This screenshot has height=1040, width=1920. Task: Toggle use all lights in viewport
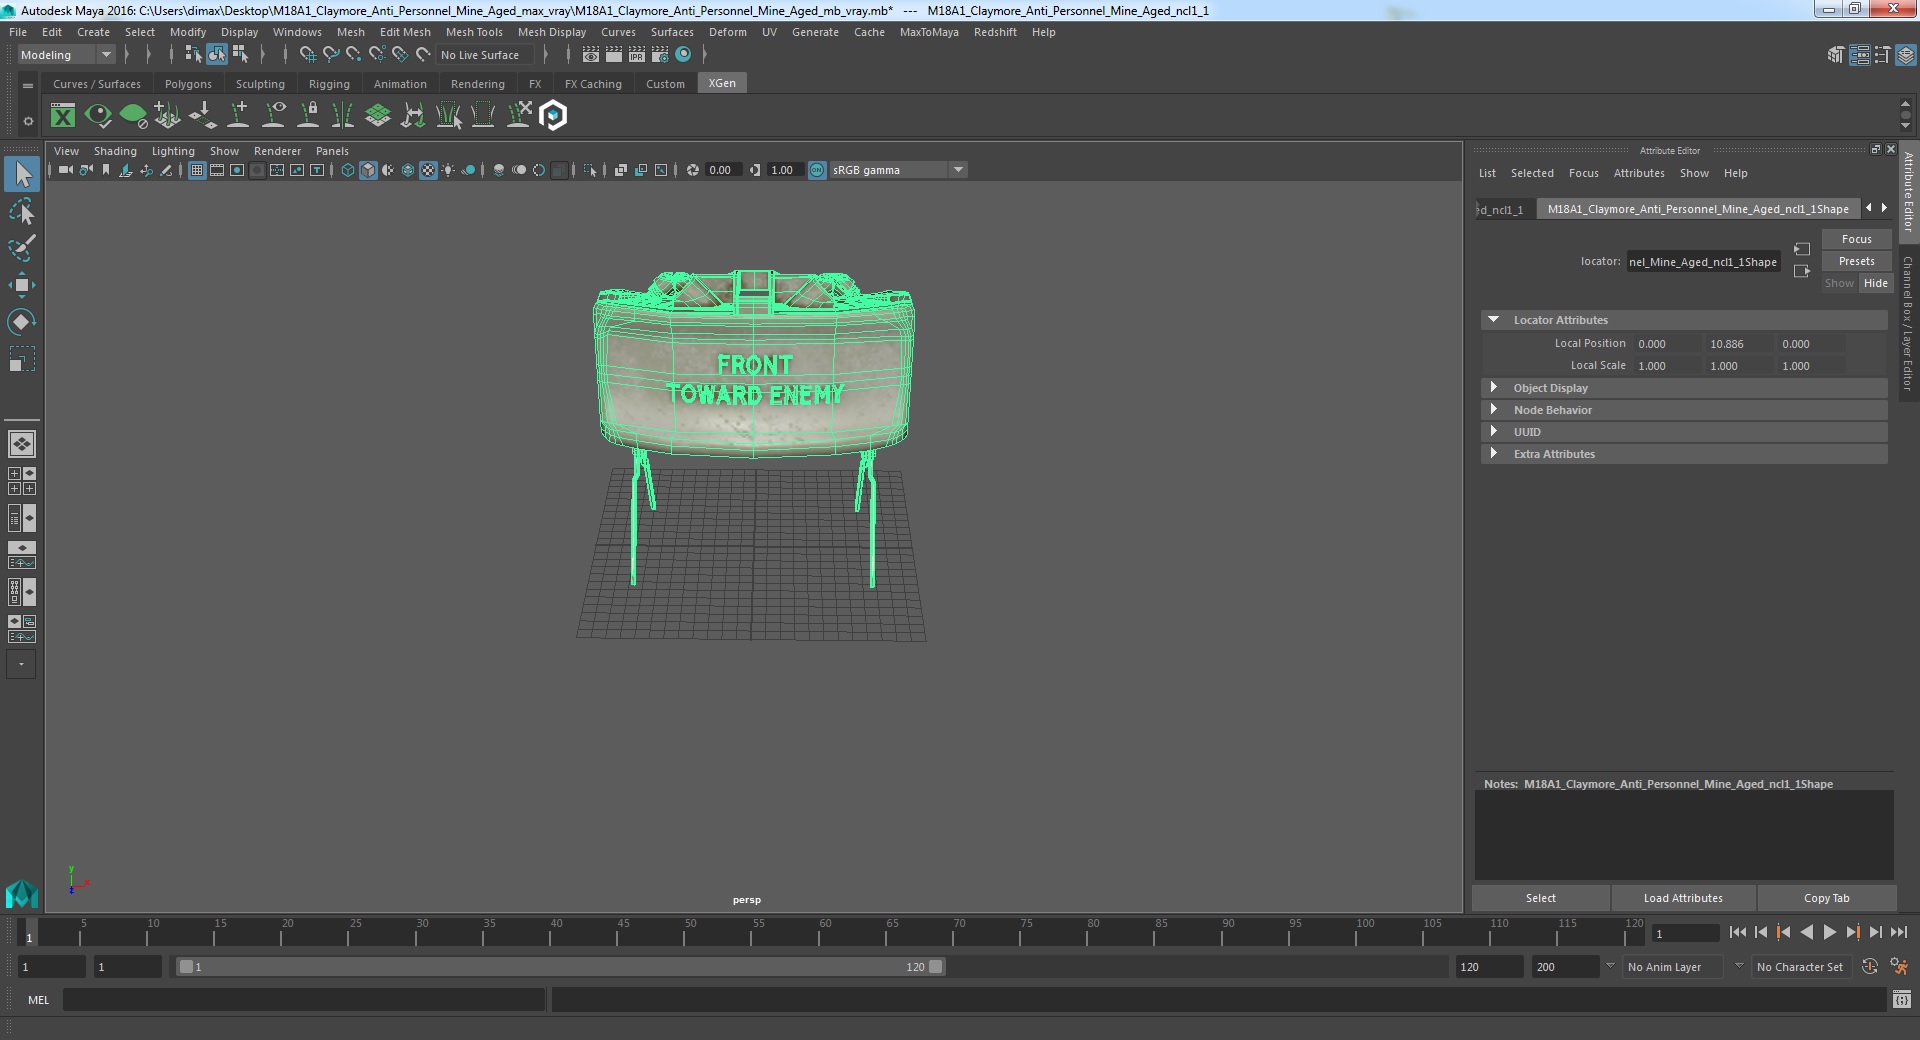click(x=448, y=170)
